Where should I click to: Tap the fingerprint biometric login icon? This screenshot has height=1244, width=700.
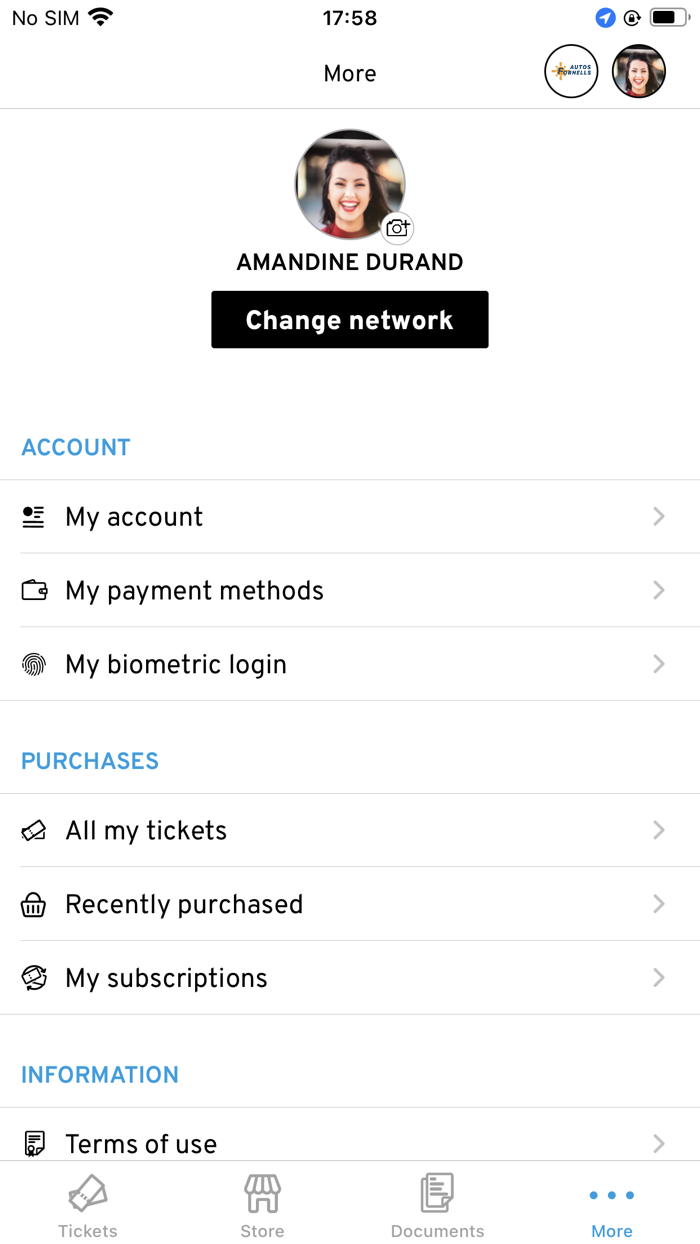[x=34, y=664]
